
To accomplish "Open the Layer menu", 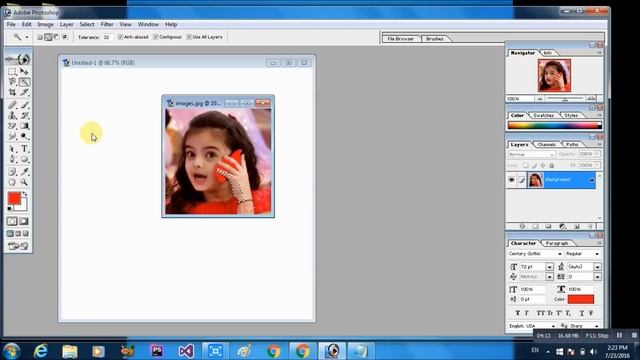I will 67,24.
